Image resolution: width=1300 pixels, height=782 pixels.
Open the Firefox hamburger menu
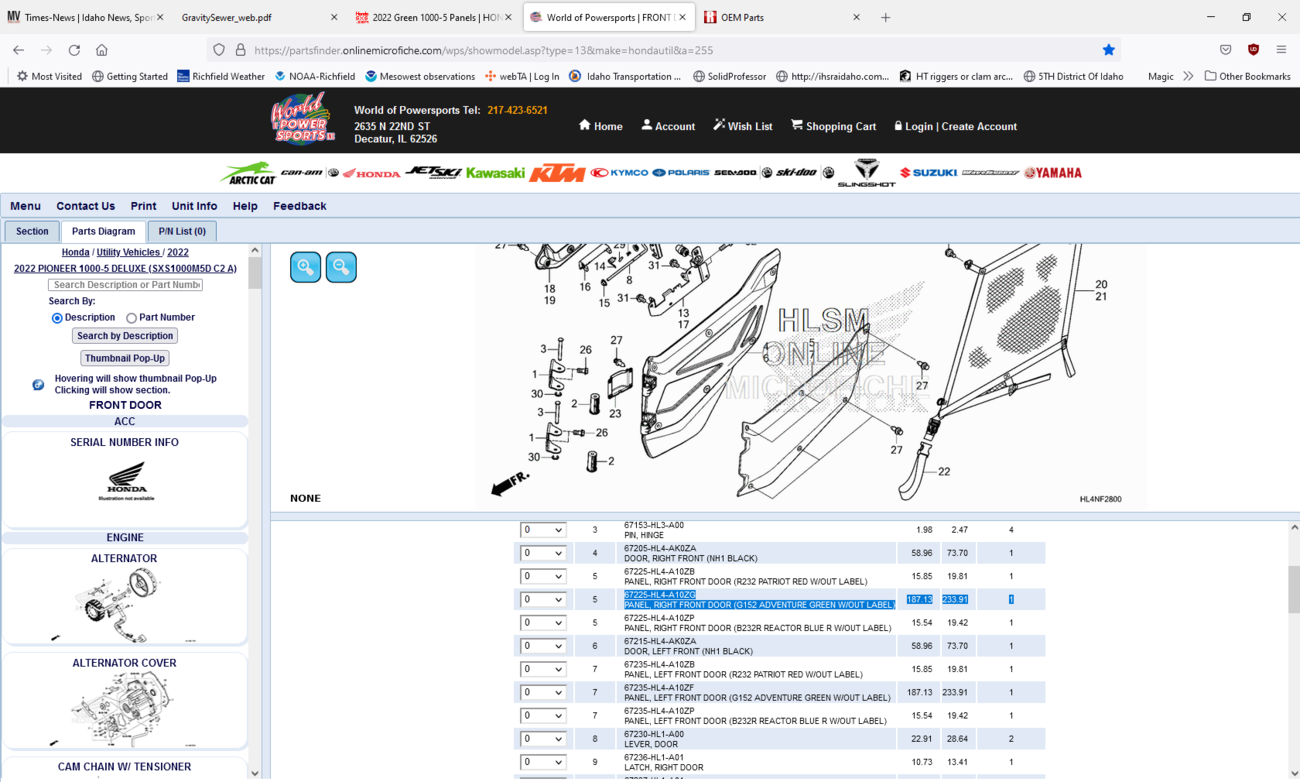[x=1281, y=50]
